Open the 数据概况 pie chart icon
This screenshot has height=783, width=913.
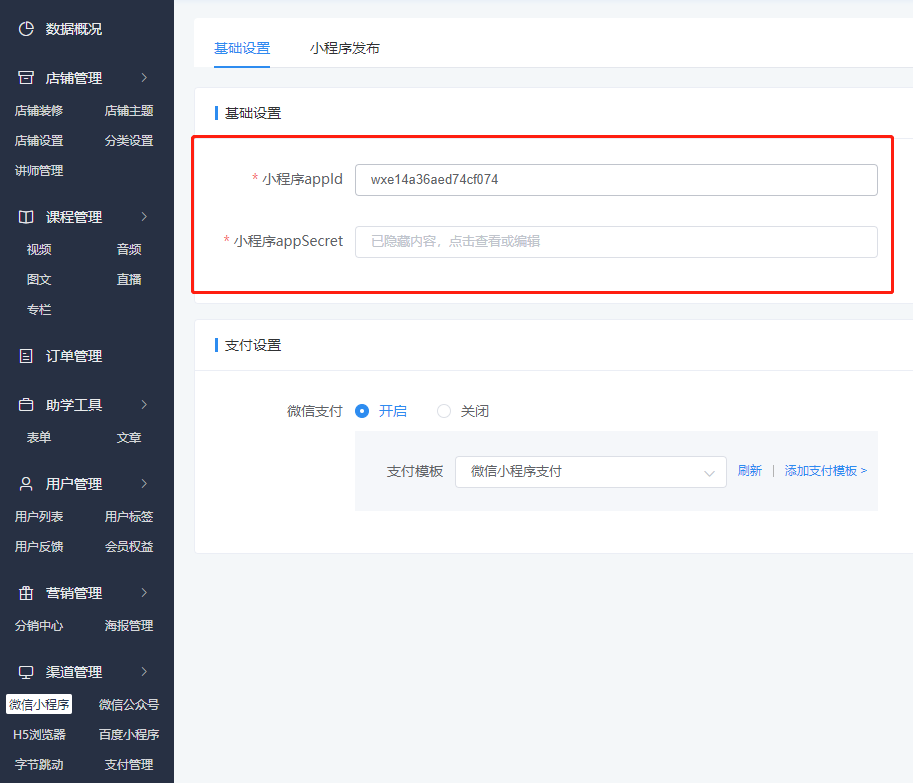26,29
